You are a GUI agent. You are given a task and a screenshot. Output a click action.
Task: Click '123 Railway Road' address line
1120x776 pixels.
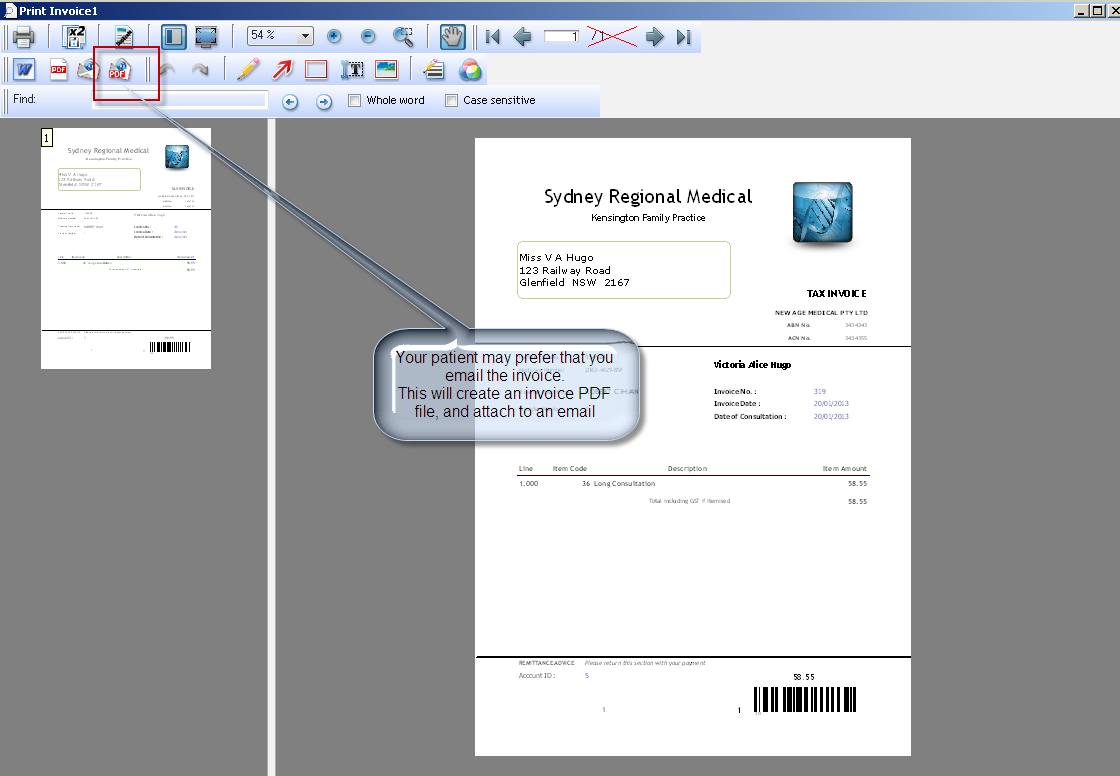coord(565,270)
